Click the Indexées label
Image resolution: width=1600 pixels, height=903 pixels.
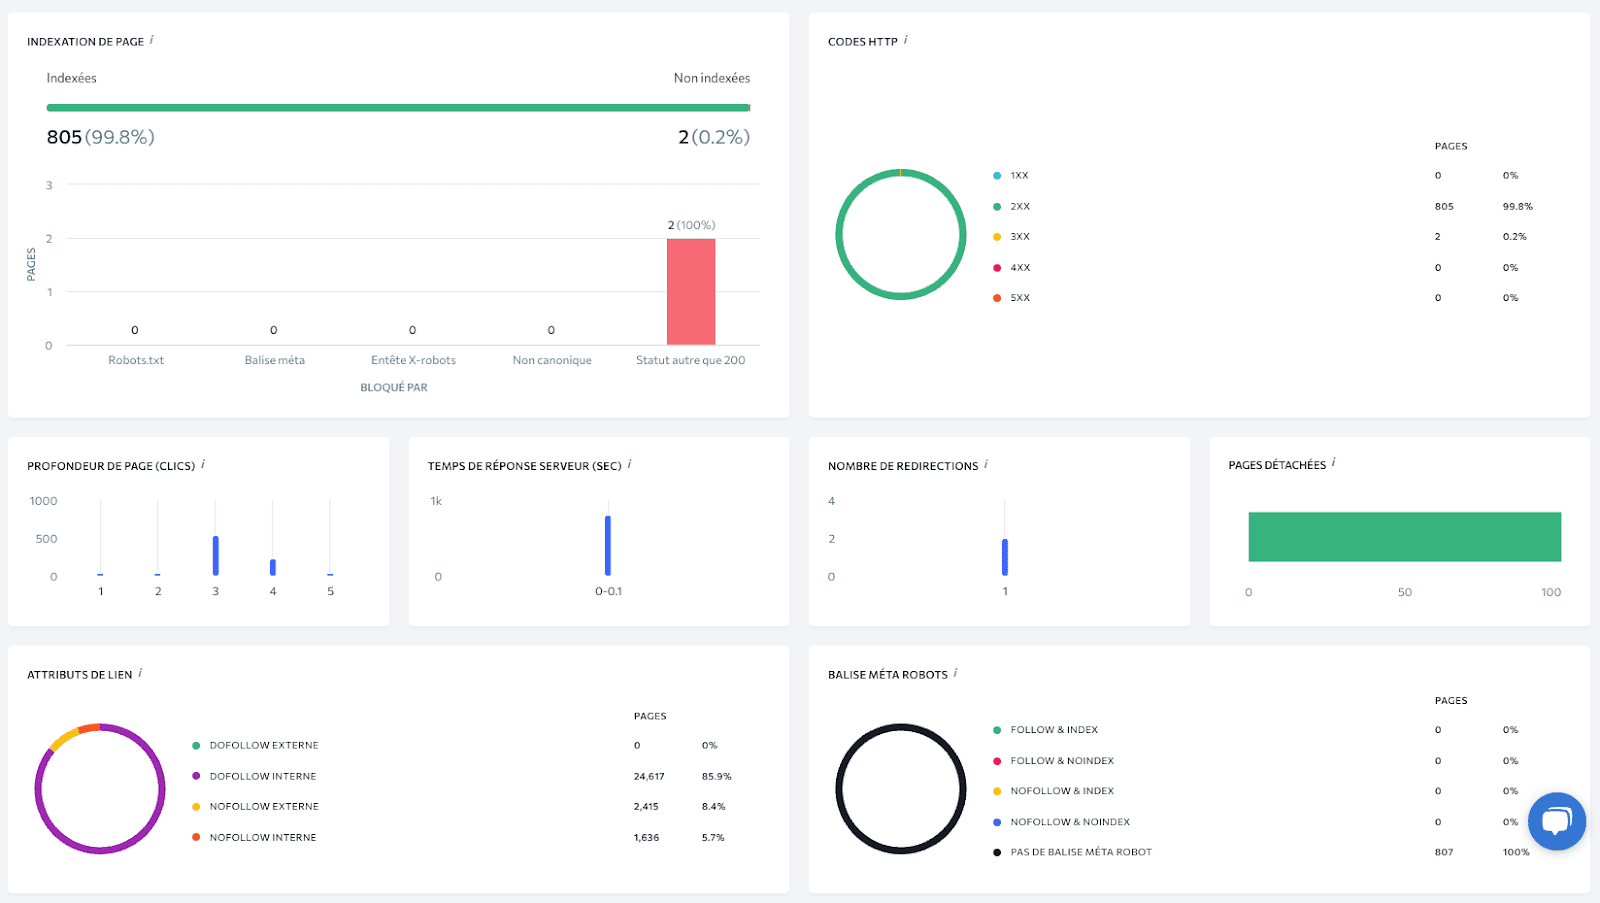click(x=72, y=78)
